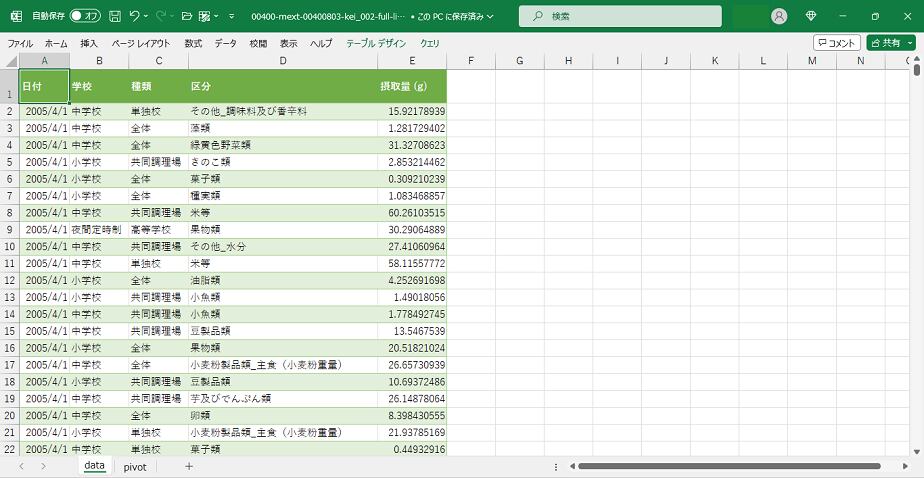This screenshot has width=924, height=478.
Task: Open the テーブル デザイン ribbon tab
Action: [376, 43]
